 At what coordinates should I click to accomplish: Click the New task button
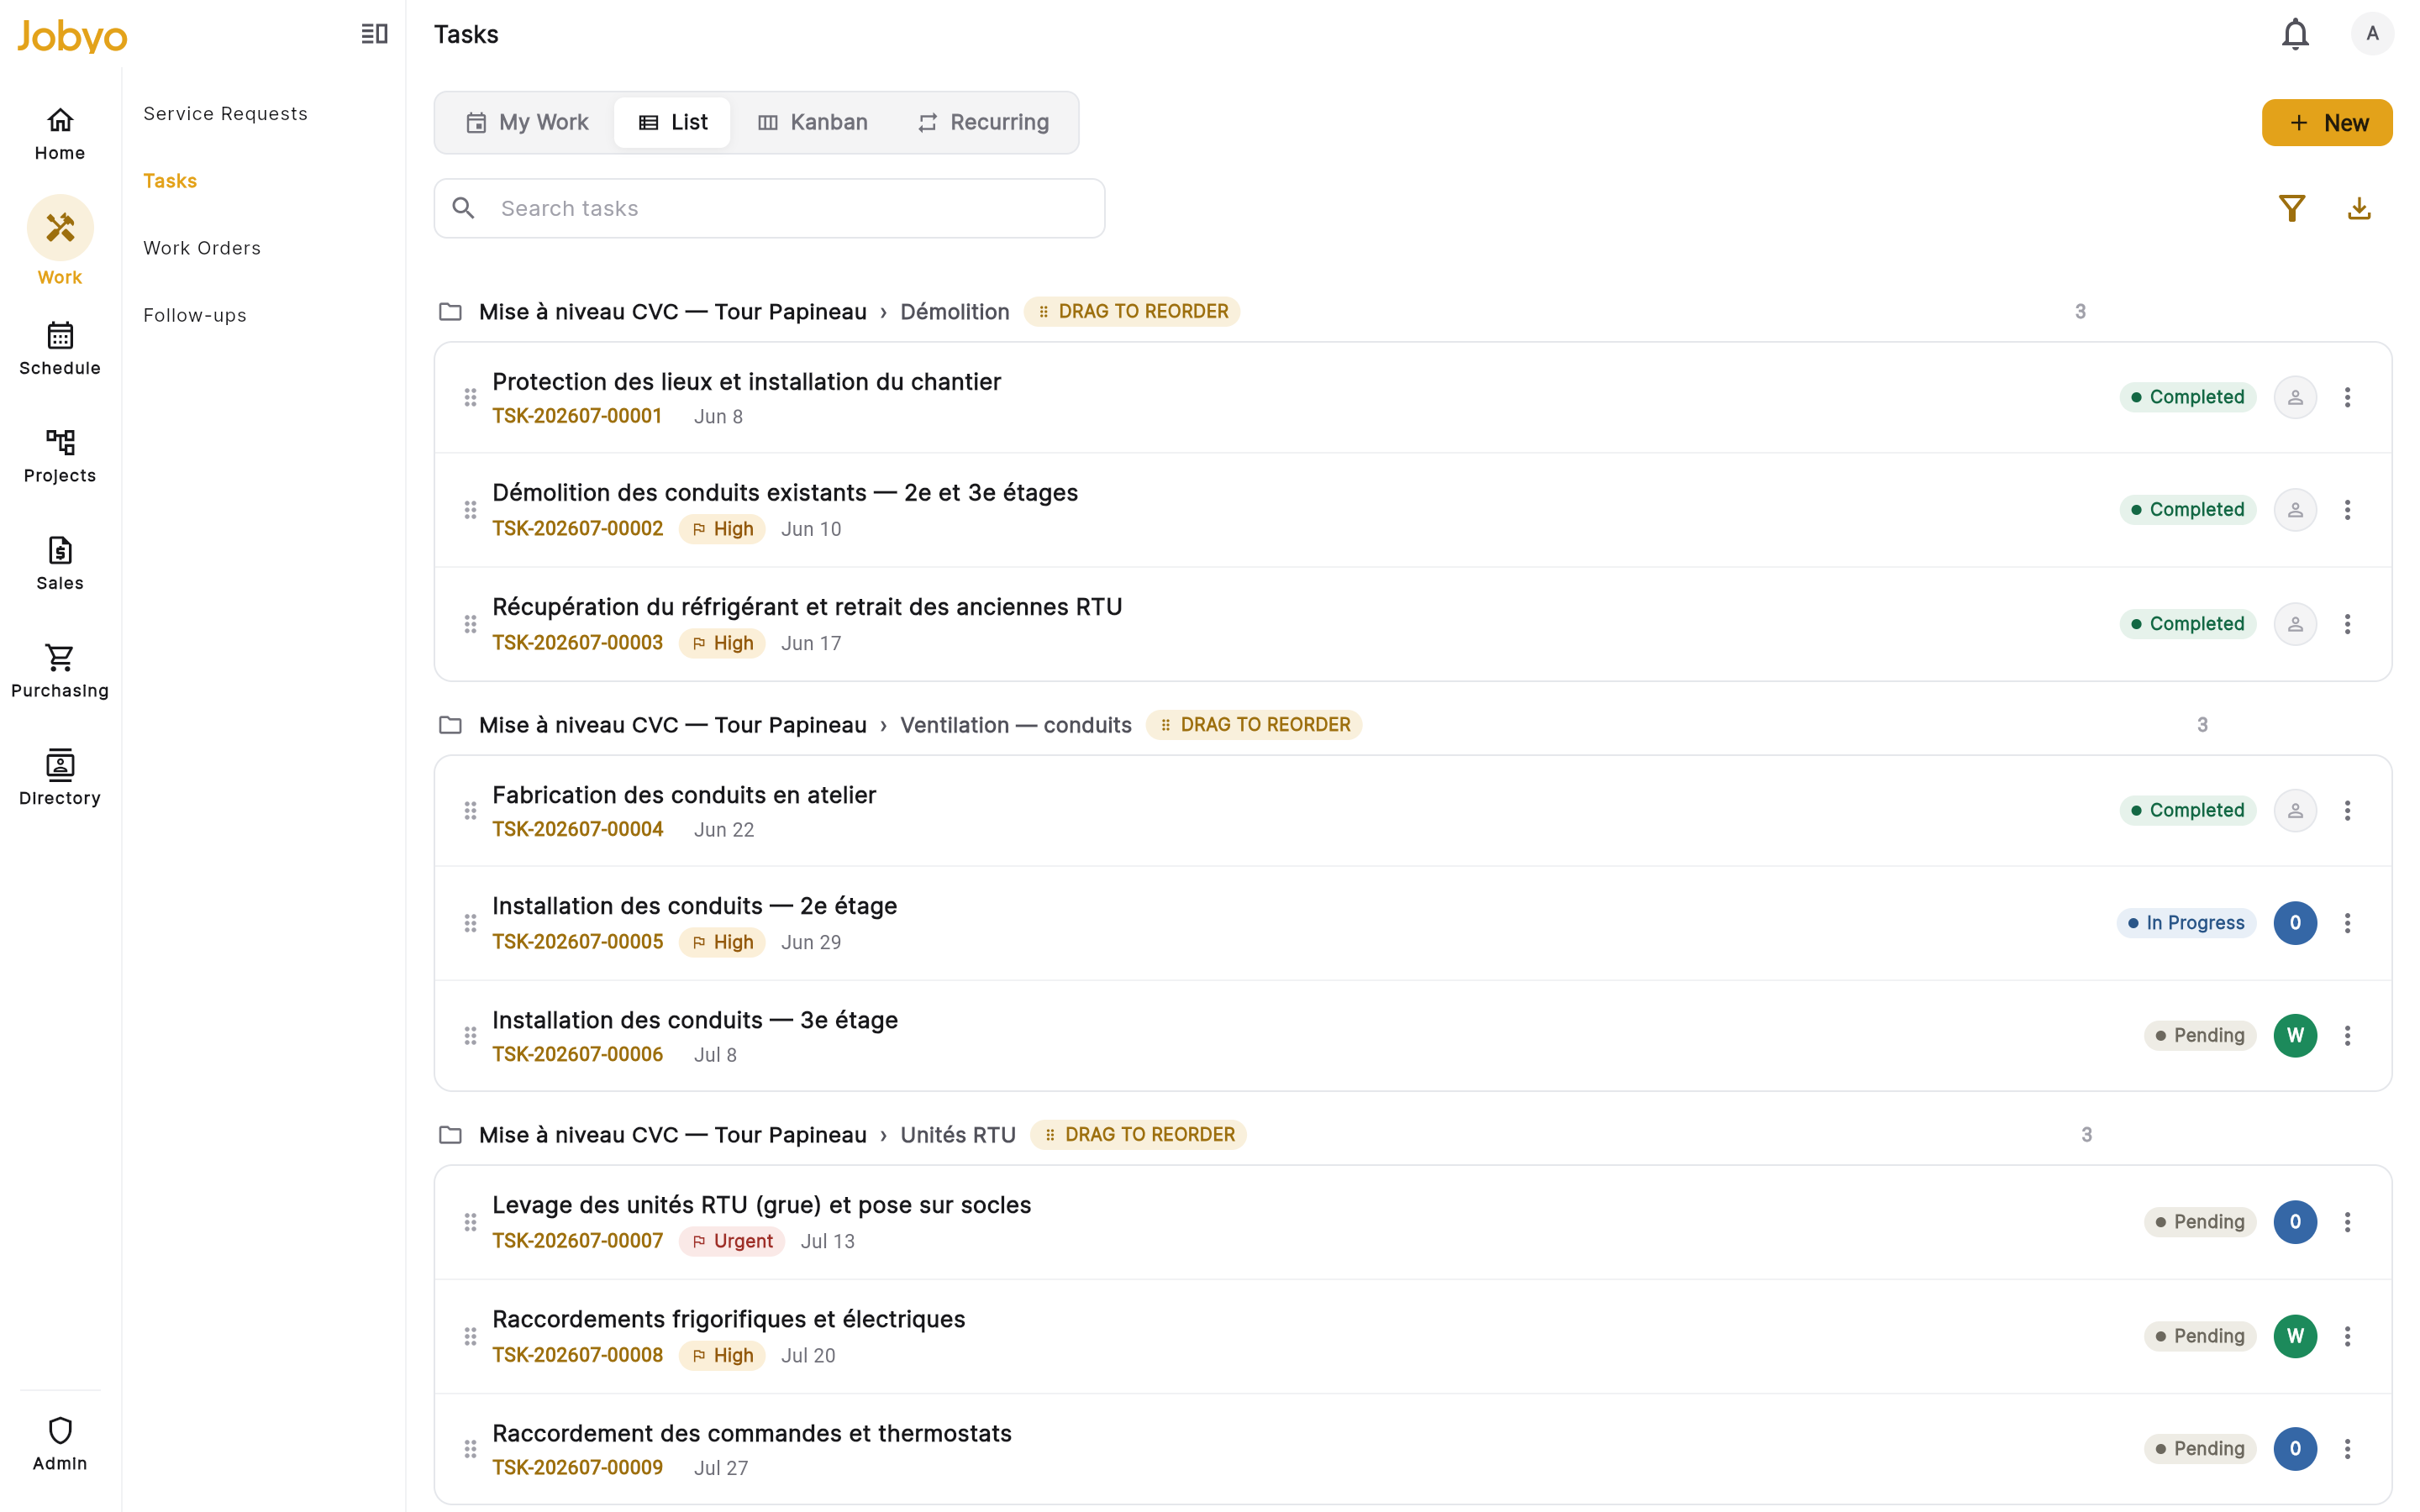(x=2327, y=123)
